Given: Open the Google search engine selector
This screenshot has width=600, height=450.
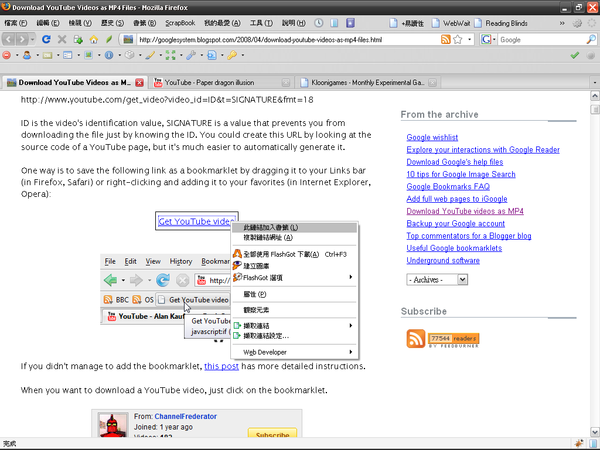Looking at the screenshot, I should point(488,39).
